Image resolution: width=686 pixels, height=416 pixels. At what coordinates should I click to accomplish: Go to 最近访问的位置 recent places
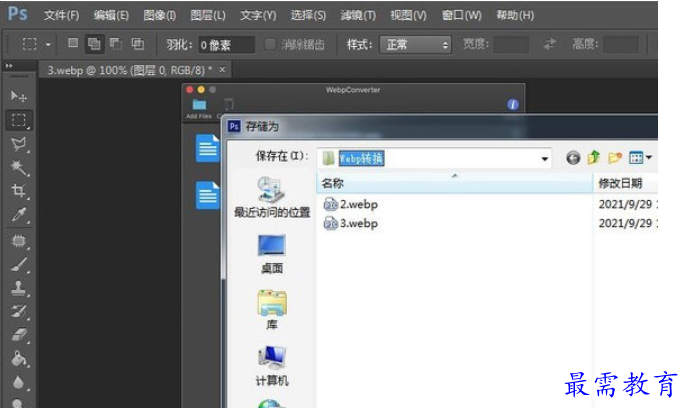tap(272, 198)
